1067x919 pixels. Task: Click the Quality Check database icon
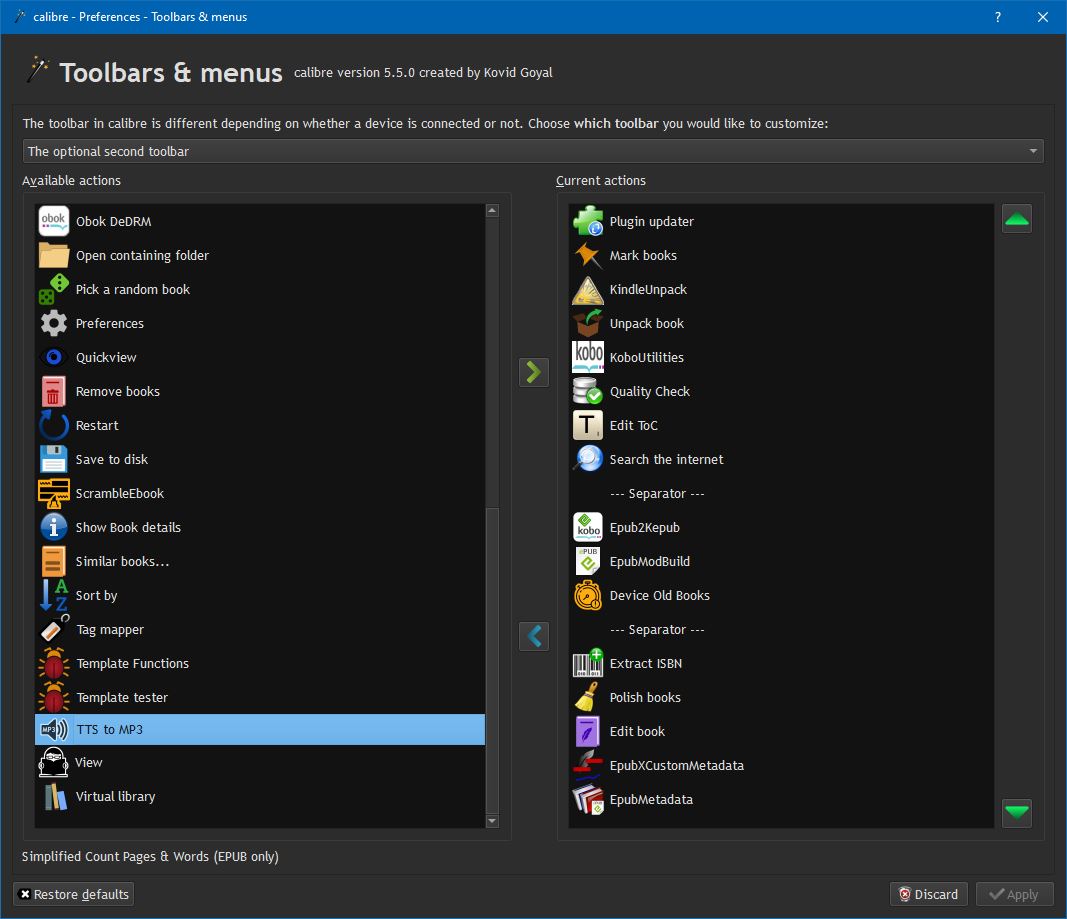[x=588, y=391]
